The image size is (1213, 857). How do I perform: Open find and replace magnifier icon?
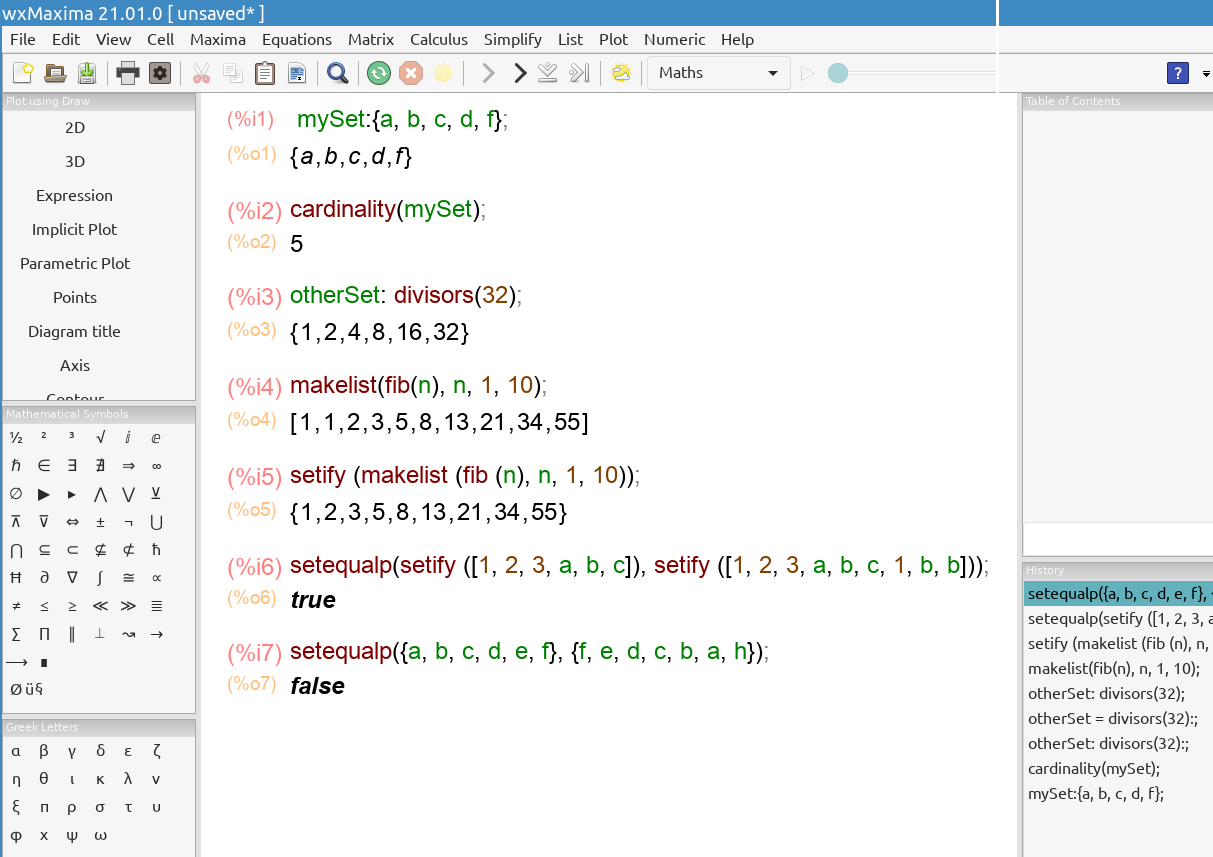[x=337, y=73]
